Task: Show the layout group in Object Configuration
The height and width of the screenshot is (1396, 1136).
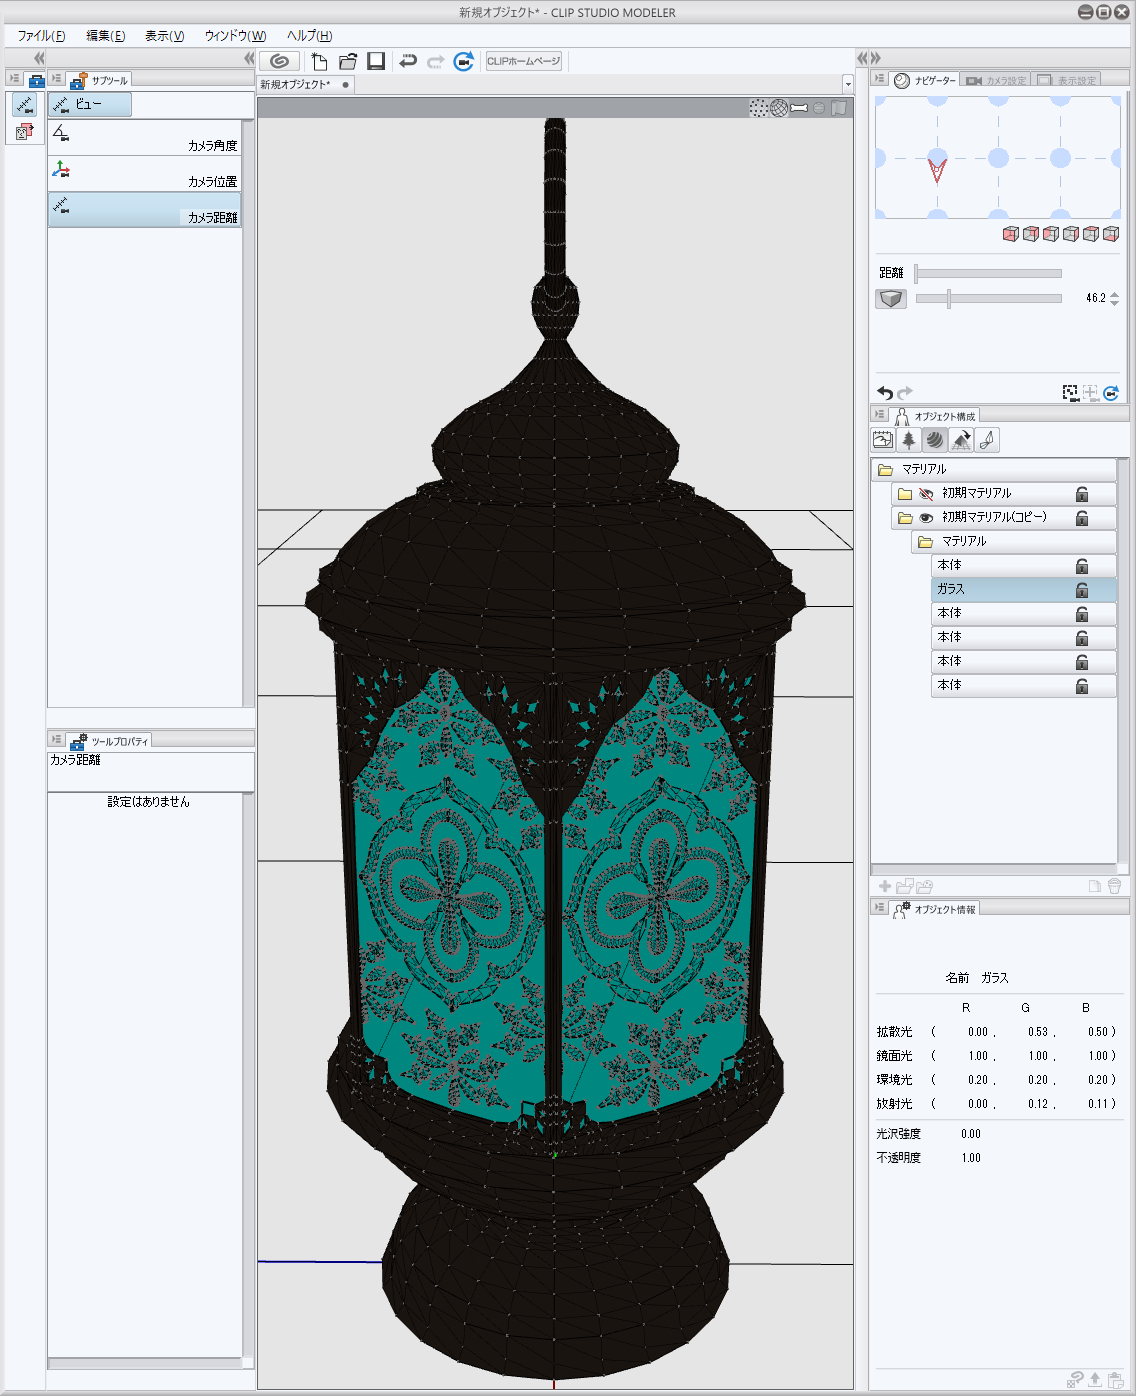Action: pyautogui.click(x=961, y=440)
